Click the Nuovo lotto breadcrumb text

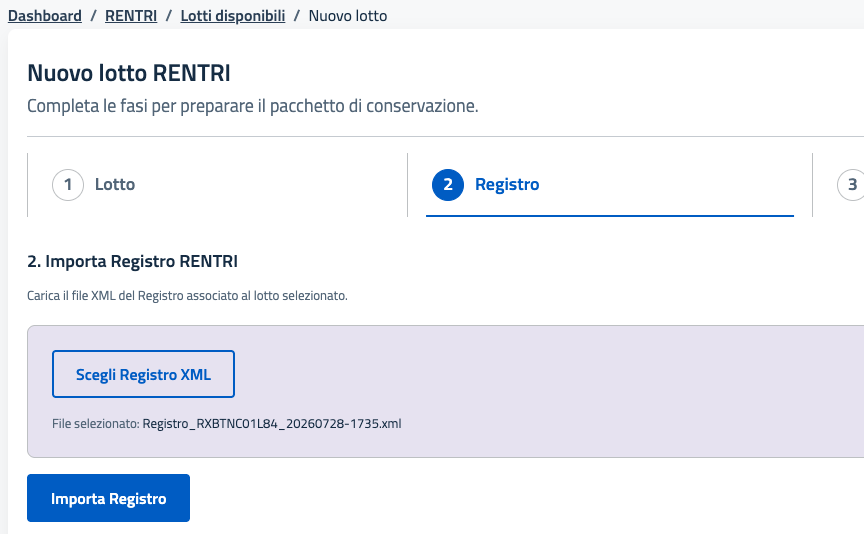tap(348, 15)
